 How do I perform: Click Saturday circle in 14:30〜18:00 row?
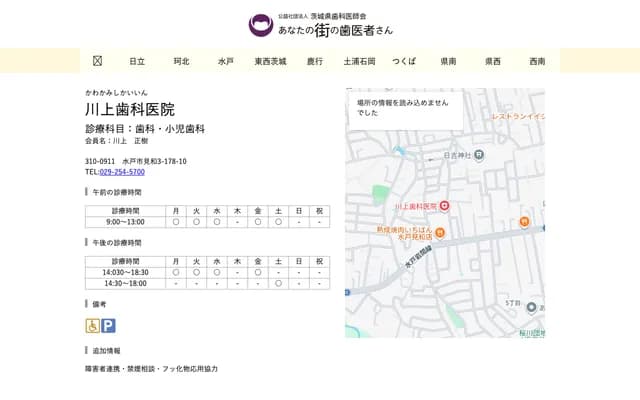[x=278, y=283]
